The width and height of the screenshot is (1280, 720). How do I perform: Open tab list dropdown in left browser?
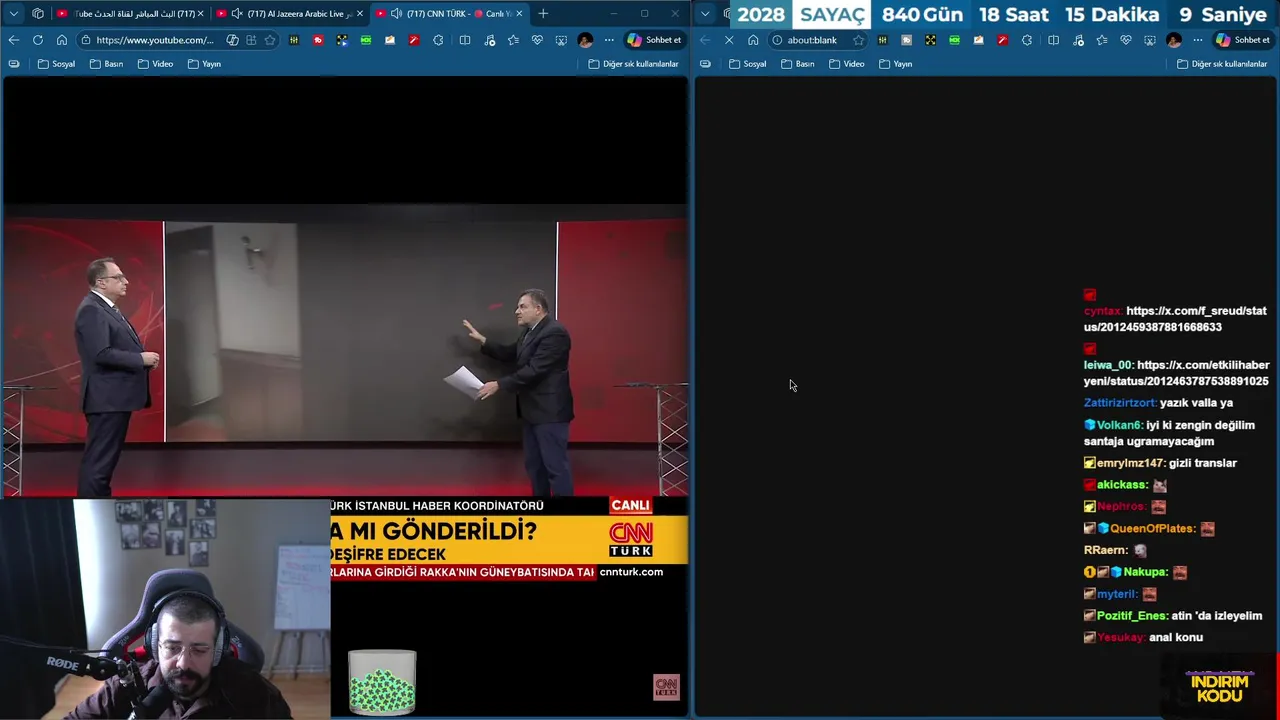click(x=14, y=13)
